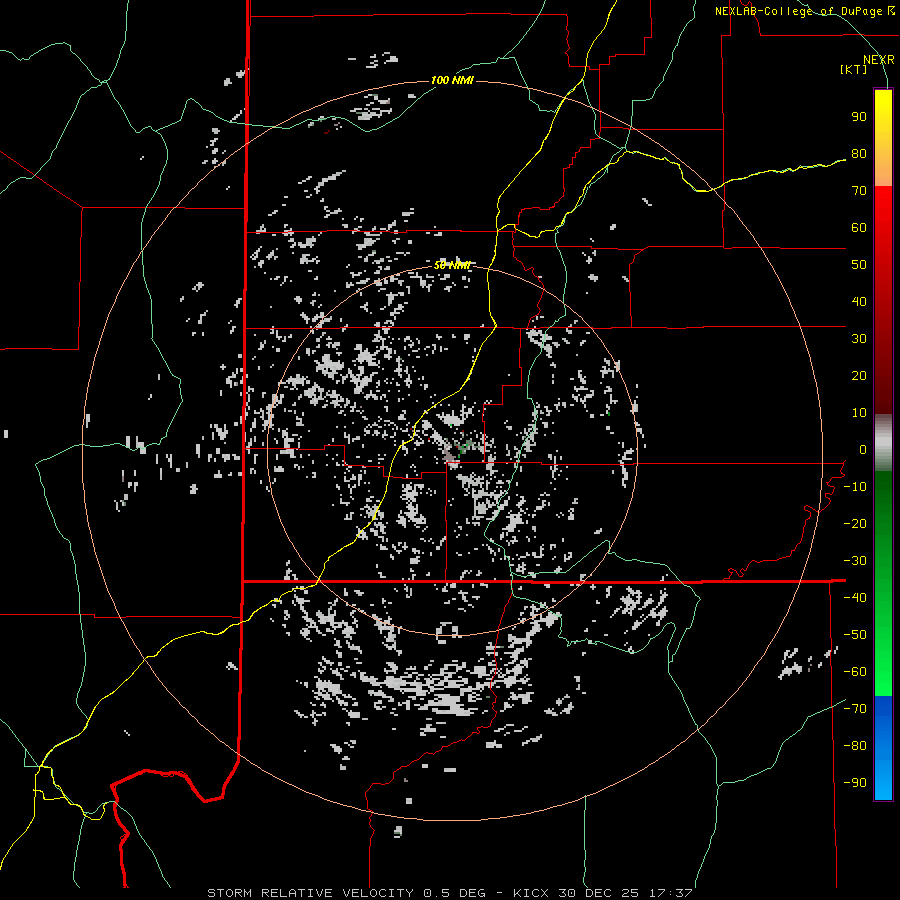The width and height of the screenshot is (900, 900).
Task: Pick the dark green -20 knot scale segment
Action: [883, 523]
